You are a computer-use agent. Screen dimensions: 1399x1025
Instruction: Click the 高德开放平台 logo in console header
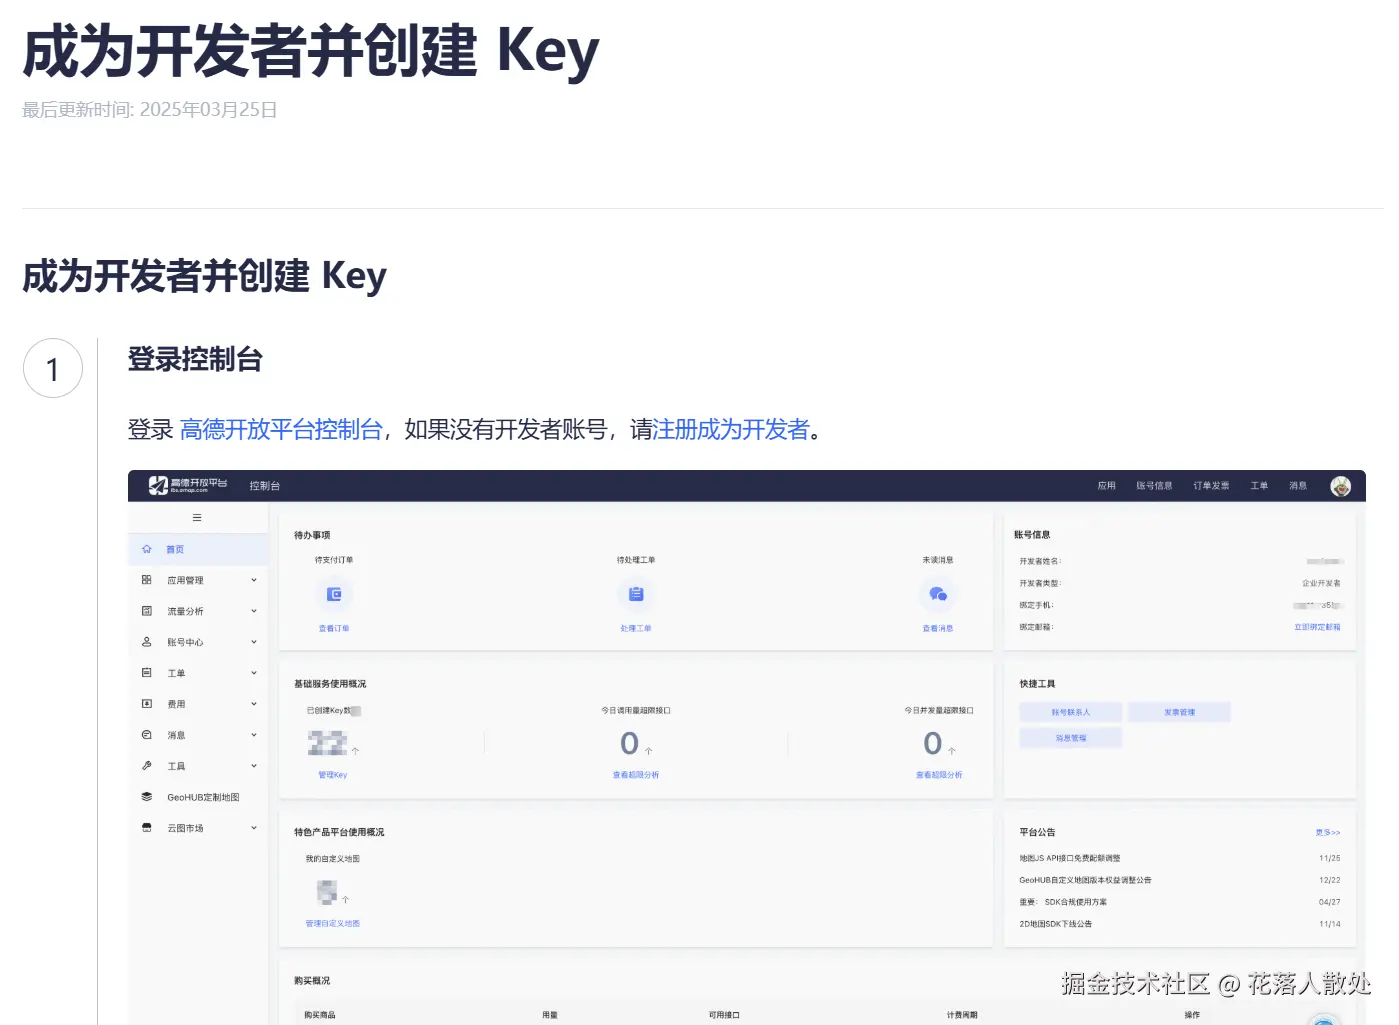tap(188, 485)
